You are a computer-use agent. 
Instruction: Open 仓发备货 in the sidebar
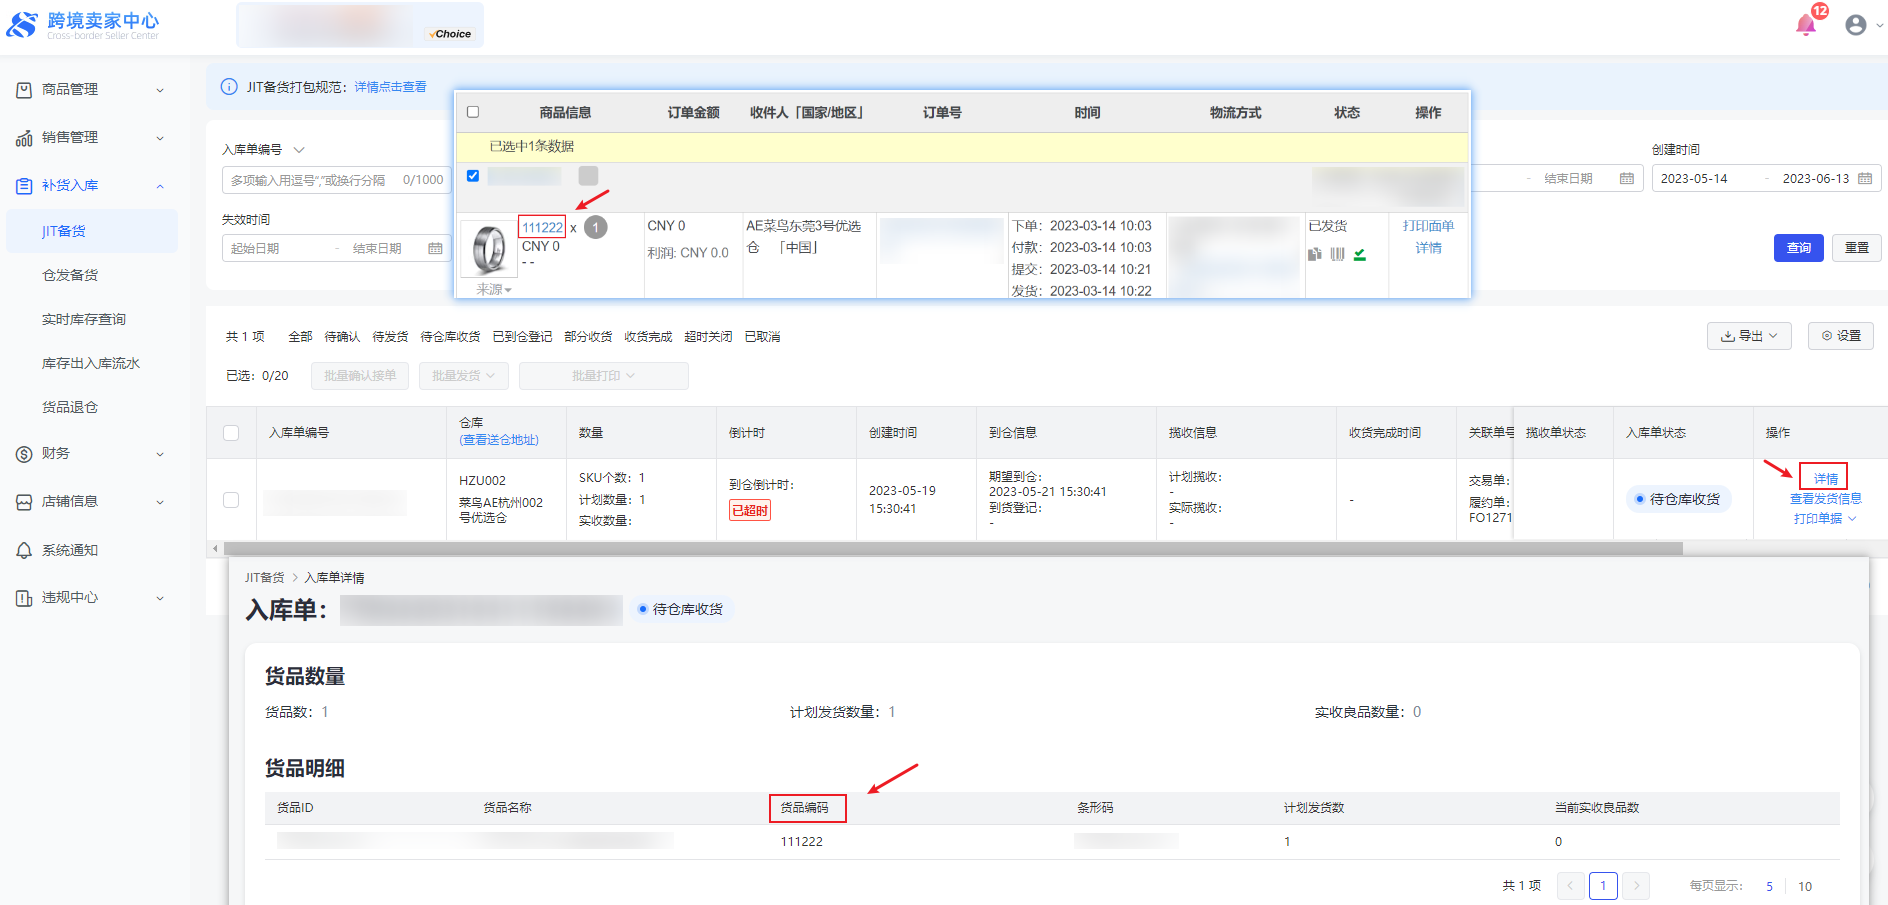pos(70,275)
